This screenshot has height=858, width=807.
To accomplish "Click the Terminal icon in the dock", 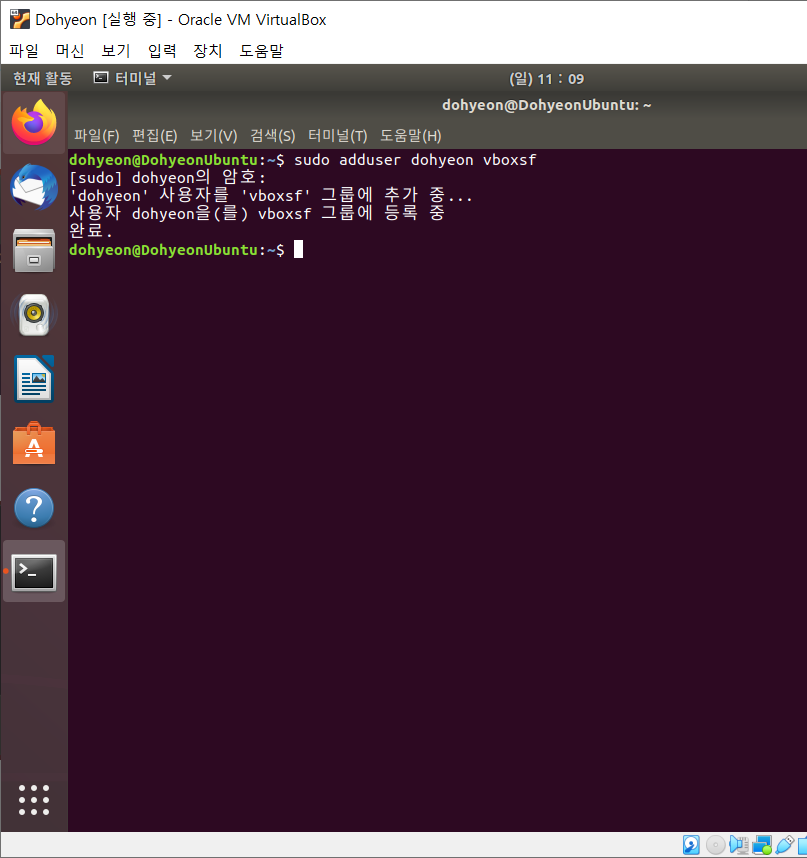I will click(x=34, y=572).
